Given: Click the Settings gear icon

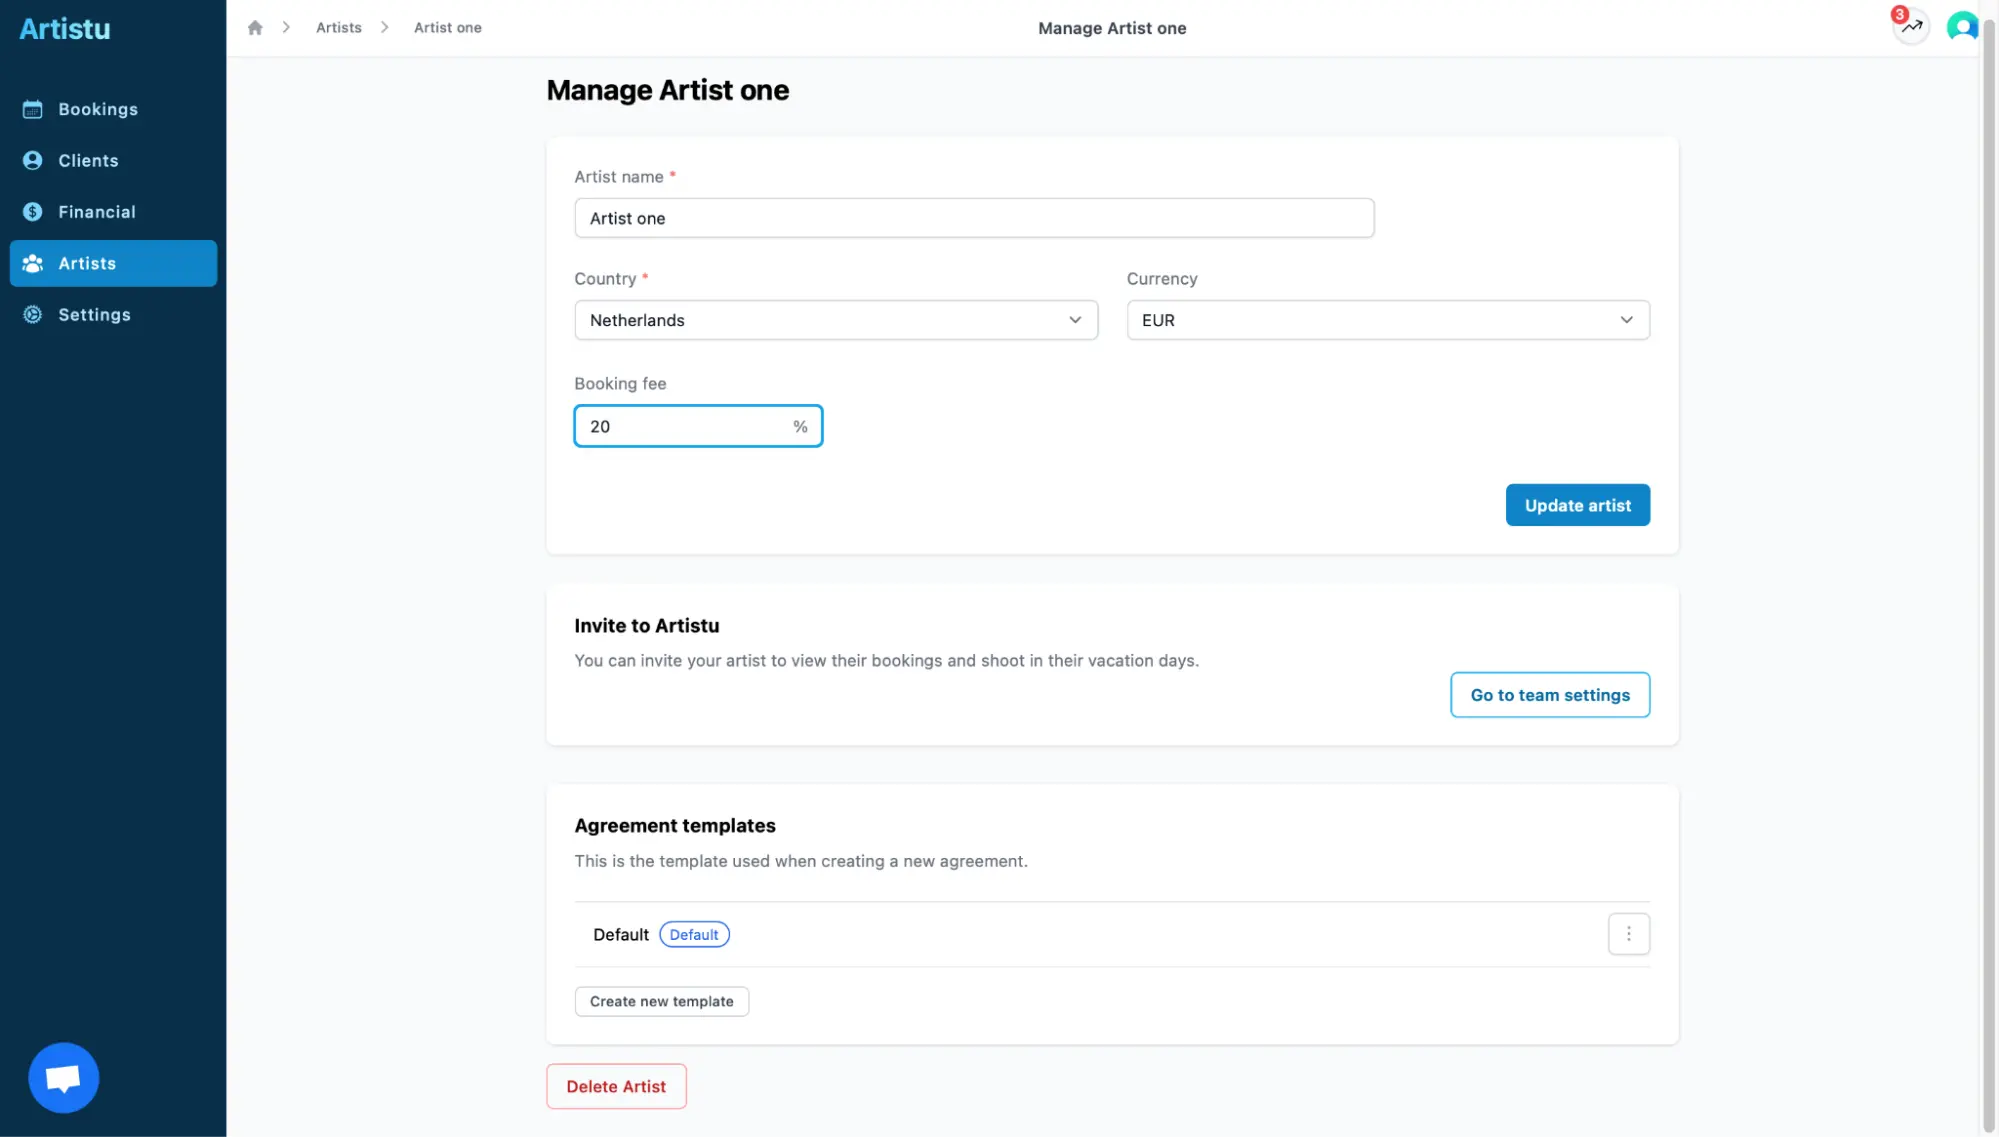Looking at the screenshot, I should pos(33,314).
